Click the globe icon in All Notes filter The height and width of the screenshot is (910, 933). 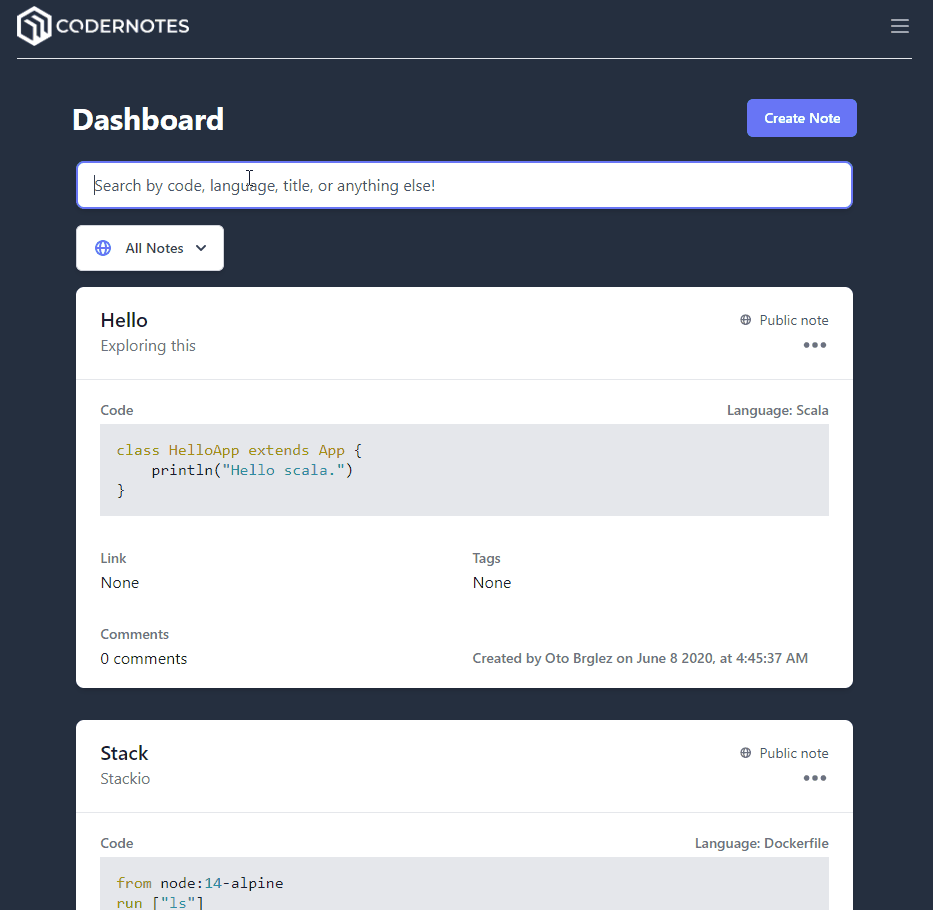(103, 248)
